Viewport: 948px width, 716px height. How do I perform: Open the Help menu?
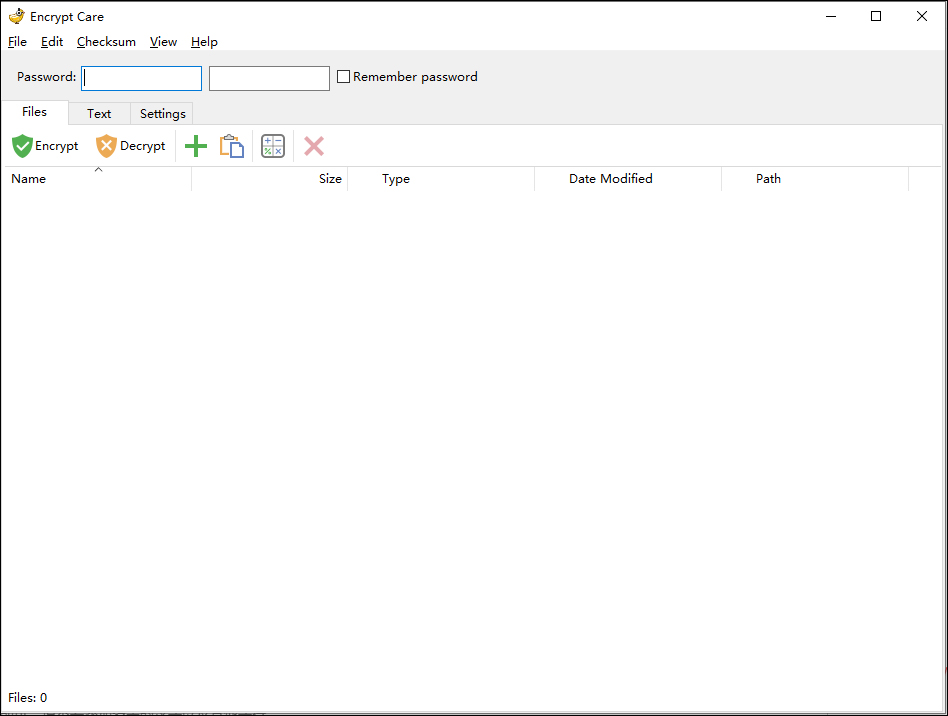point(204,42)
